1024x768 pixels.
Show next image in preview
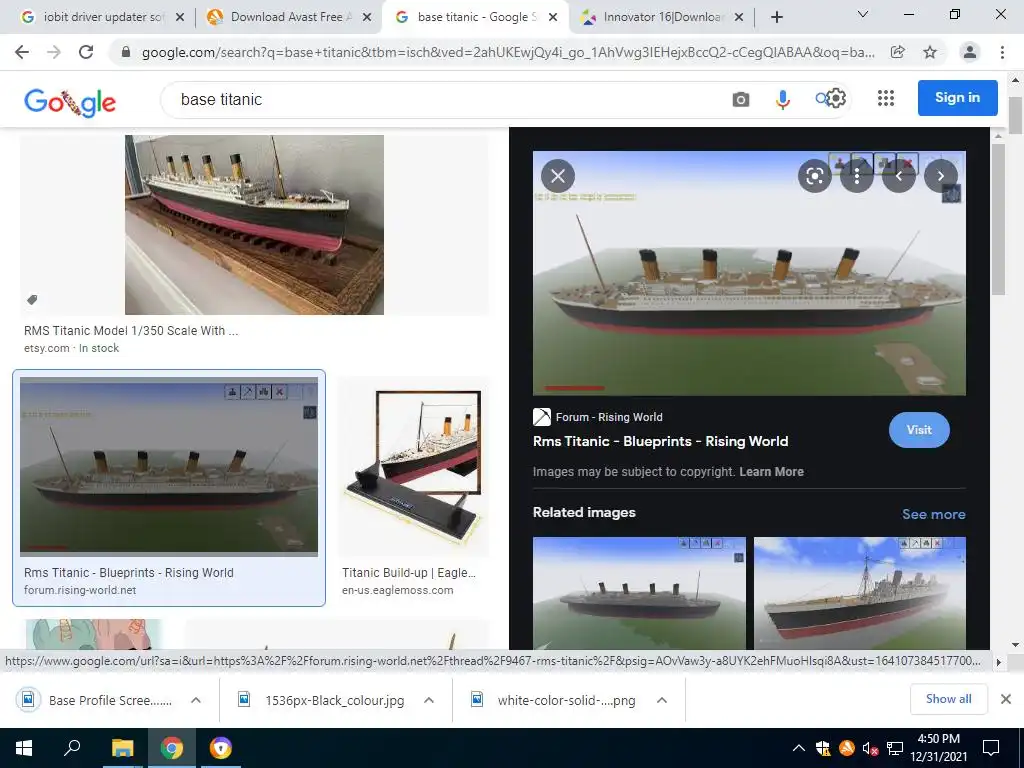coord(940,176)
